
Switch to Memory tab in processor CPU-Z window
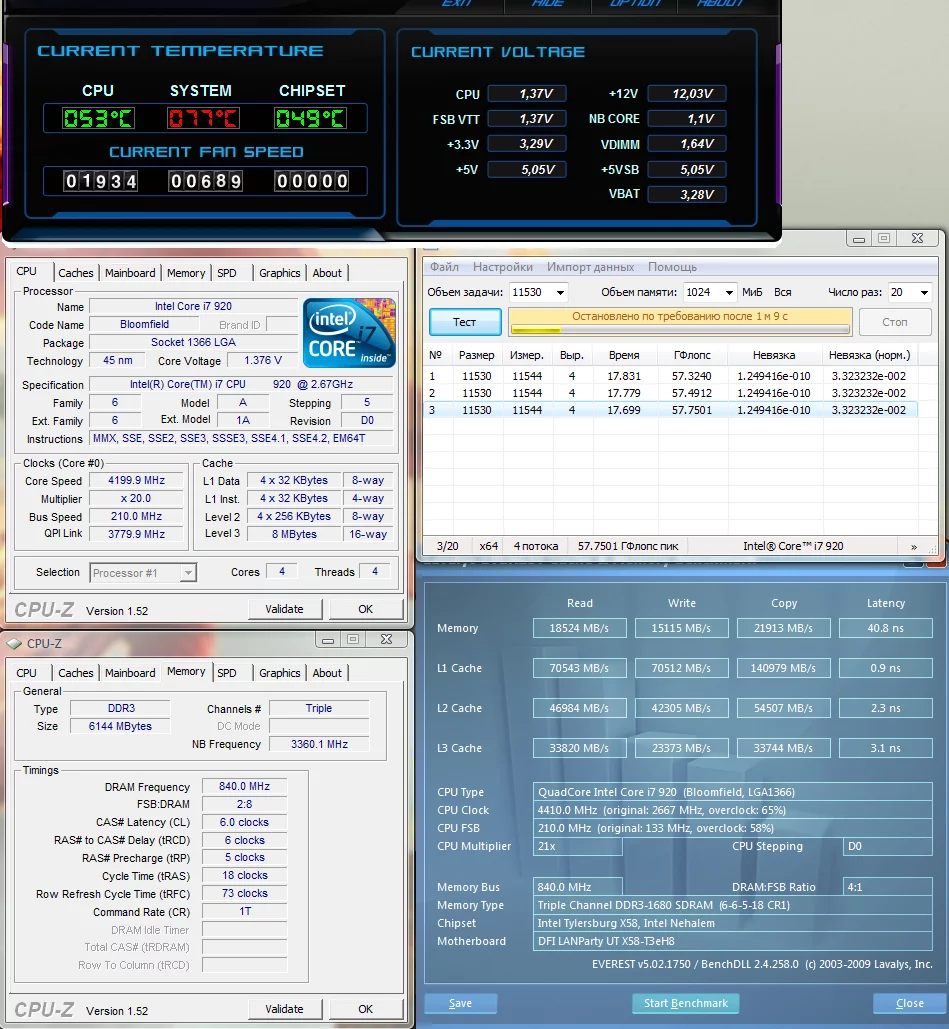click(186, 273)
